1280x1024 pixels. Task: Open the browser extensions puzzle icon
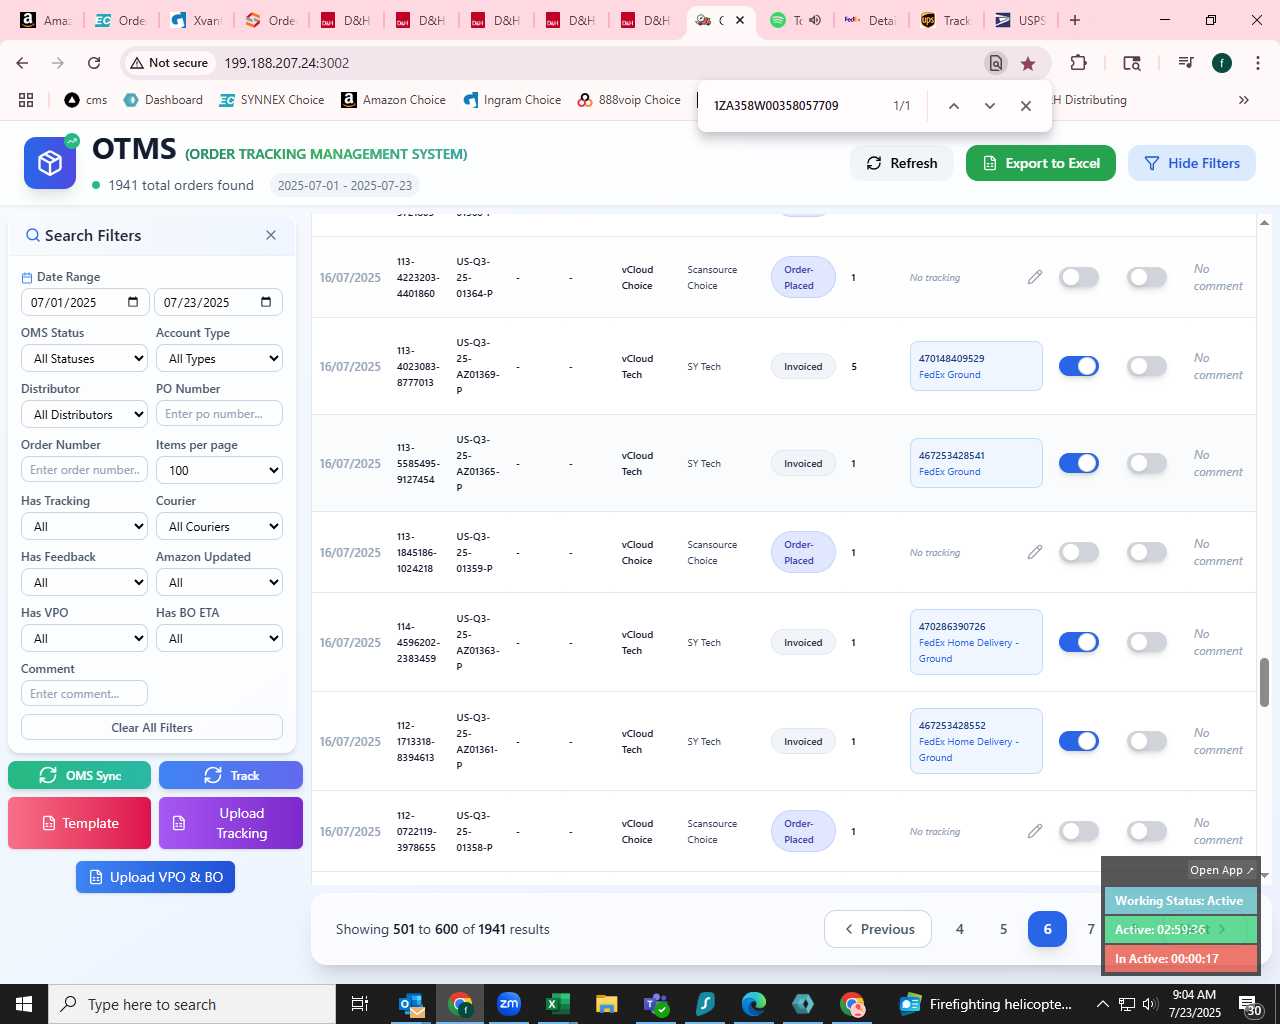click(x=1078, y=63)
